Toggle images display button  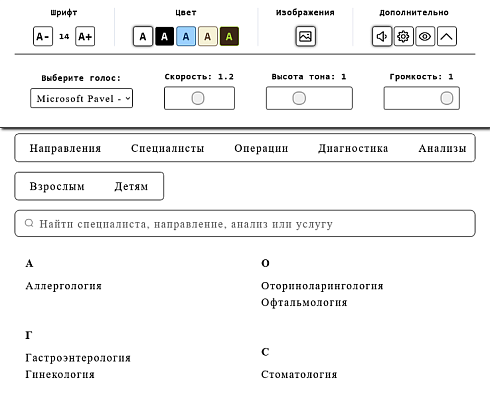[306, 36]
